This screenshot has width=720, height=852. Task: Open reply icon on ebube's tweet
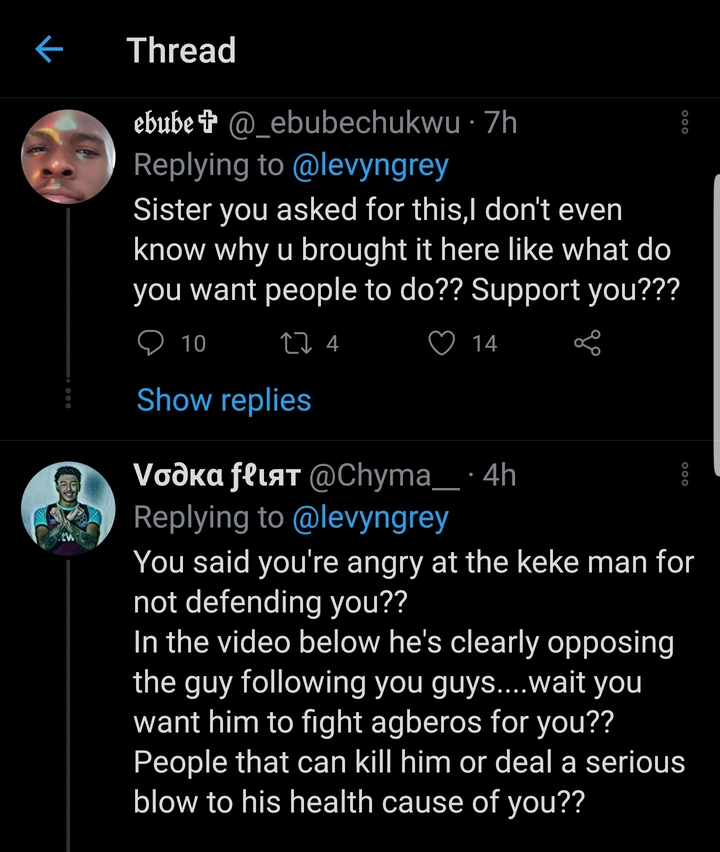pyautogui.click(x=149, y=344)
